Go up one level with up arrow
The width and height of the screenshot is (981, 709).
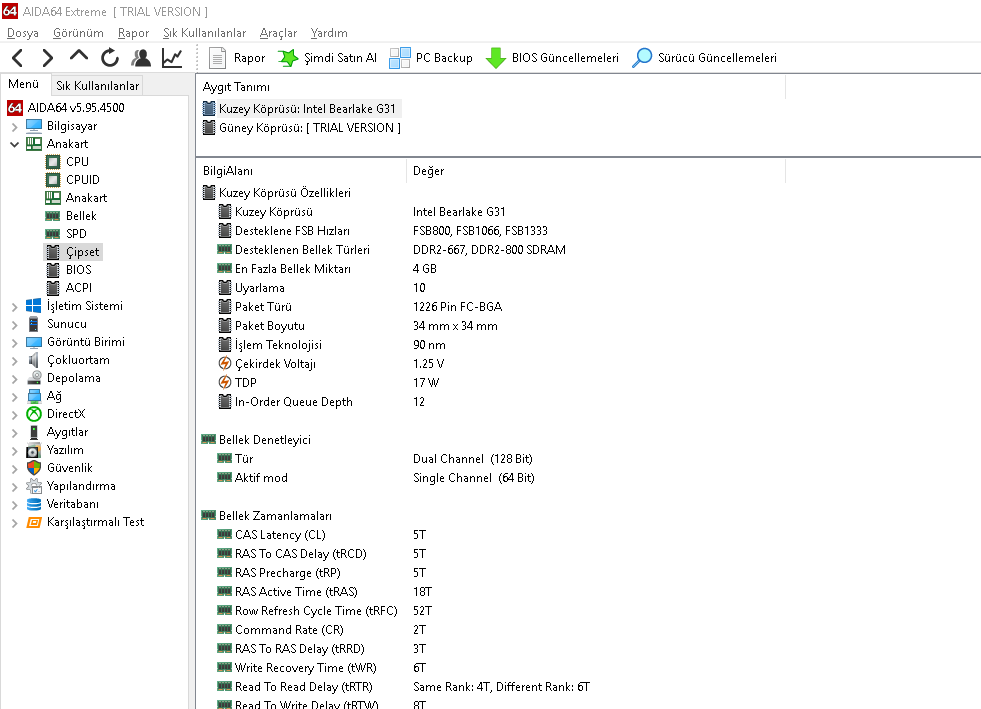[x=79, y=56]
